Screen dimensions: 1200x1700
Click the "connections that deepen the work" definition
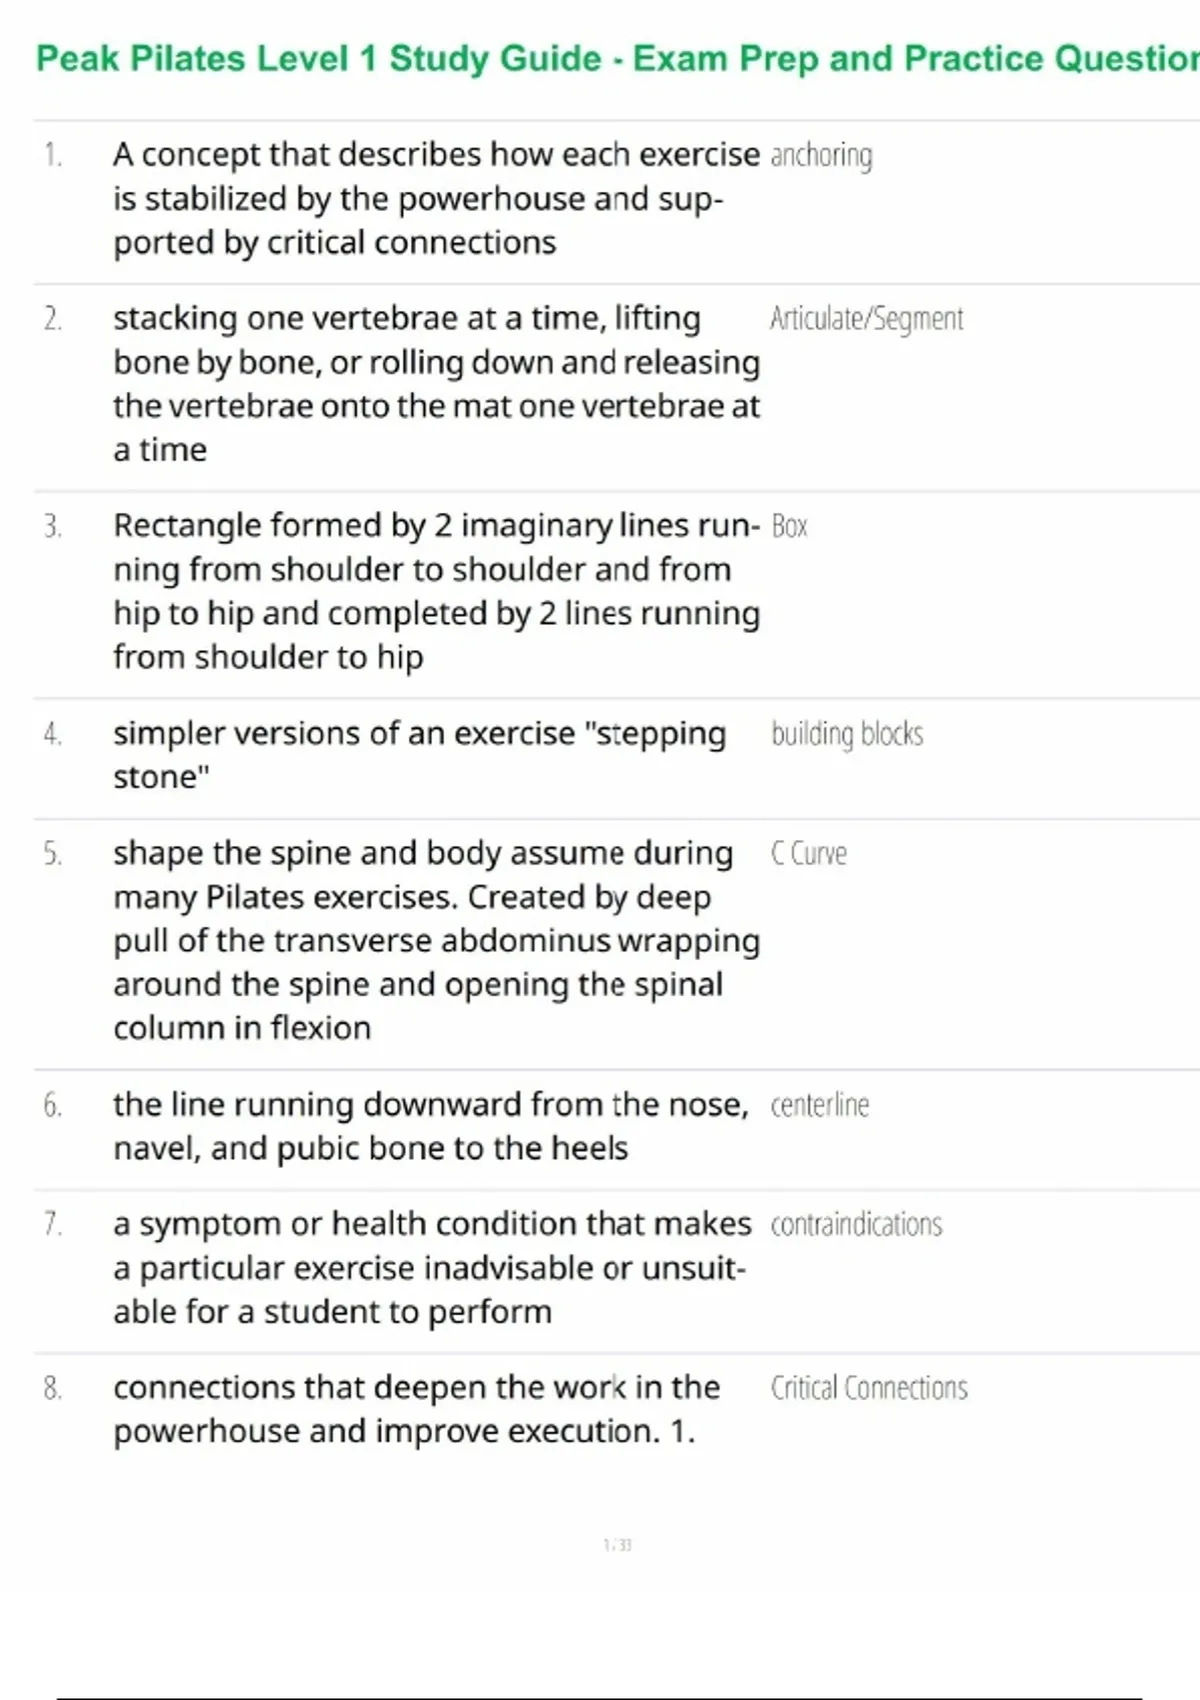pyautogui.click(x=416, y=1410)
